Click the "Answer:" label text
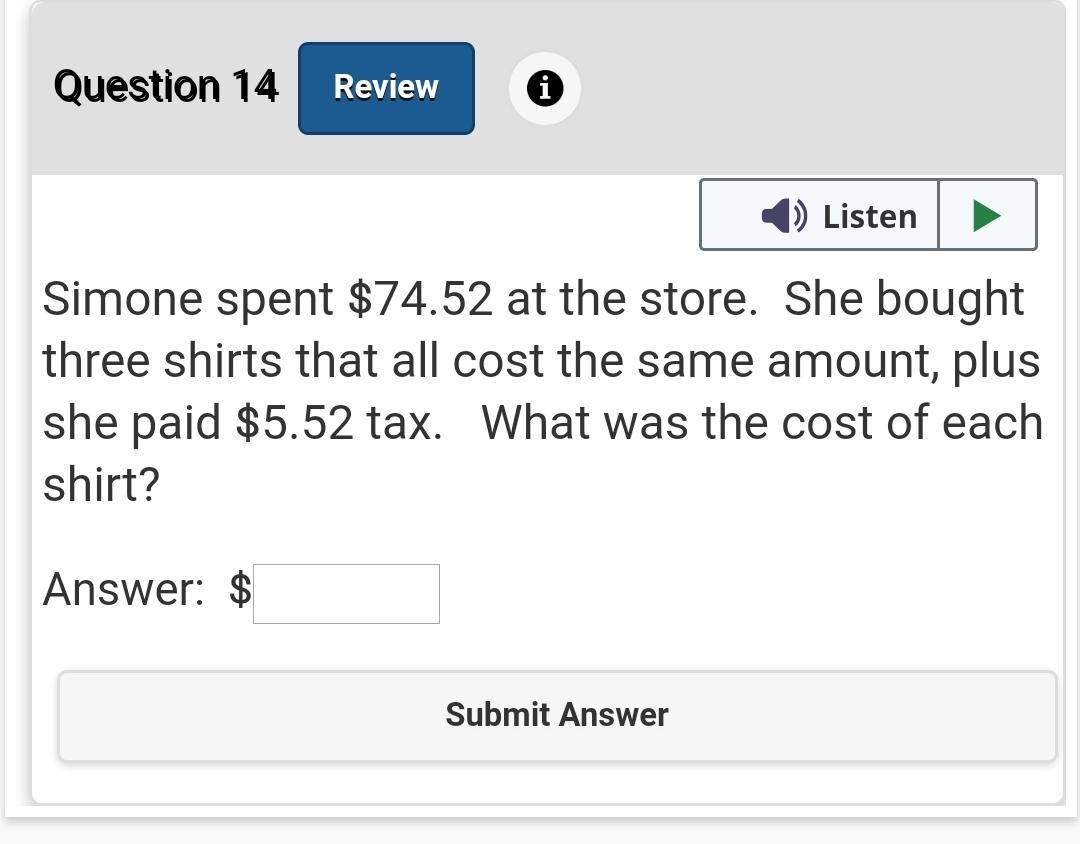The image size is (1080, 844). pyautogui.click(x=123, y=589)
